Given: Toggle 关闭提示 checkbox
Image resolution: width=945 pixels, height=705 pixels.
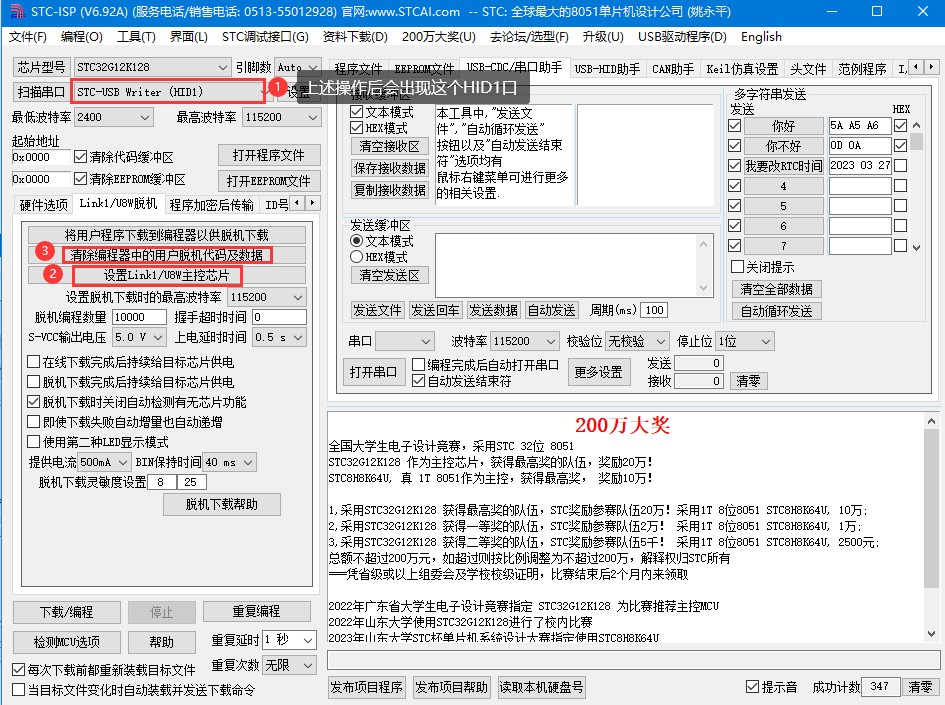Looking at the screenshot, I should [737, 267].
